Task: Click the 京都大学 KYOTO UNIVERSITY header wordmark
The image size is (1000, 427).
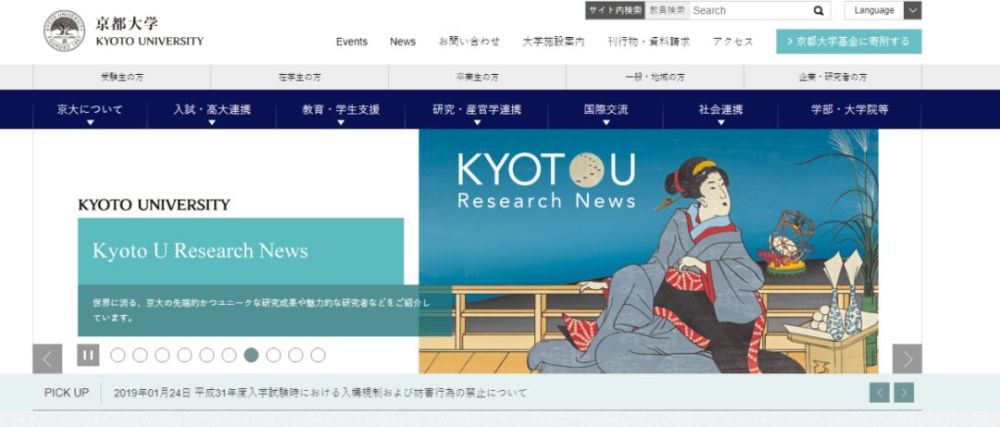Action: [x=150, y=32]
